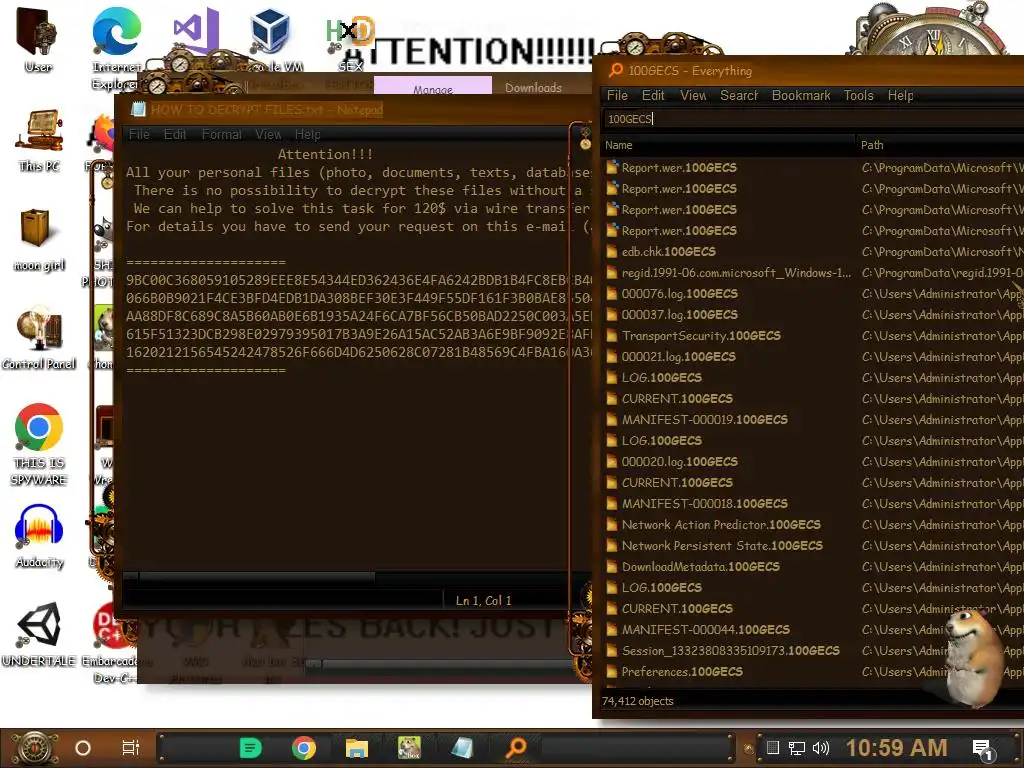This screenshot has width=1024, height=768.
Task: Open File Explorer from the taskbar
Action: click(x=357, y=748)
